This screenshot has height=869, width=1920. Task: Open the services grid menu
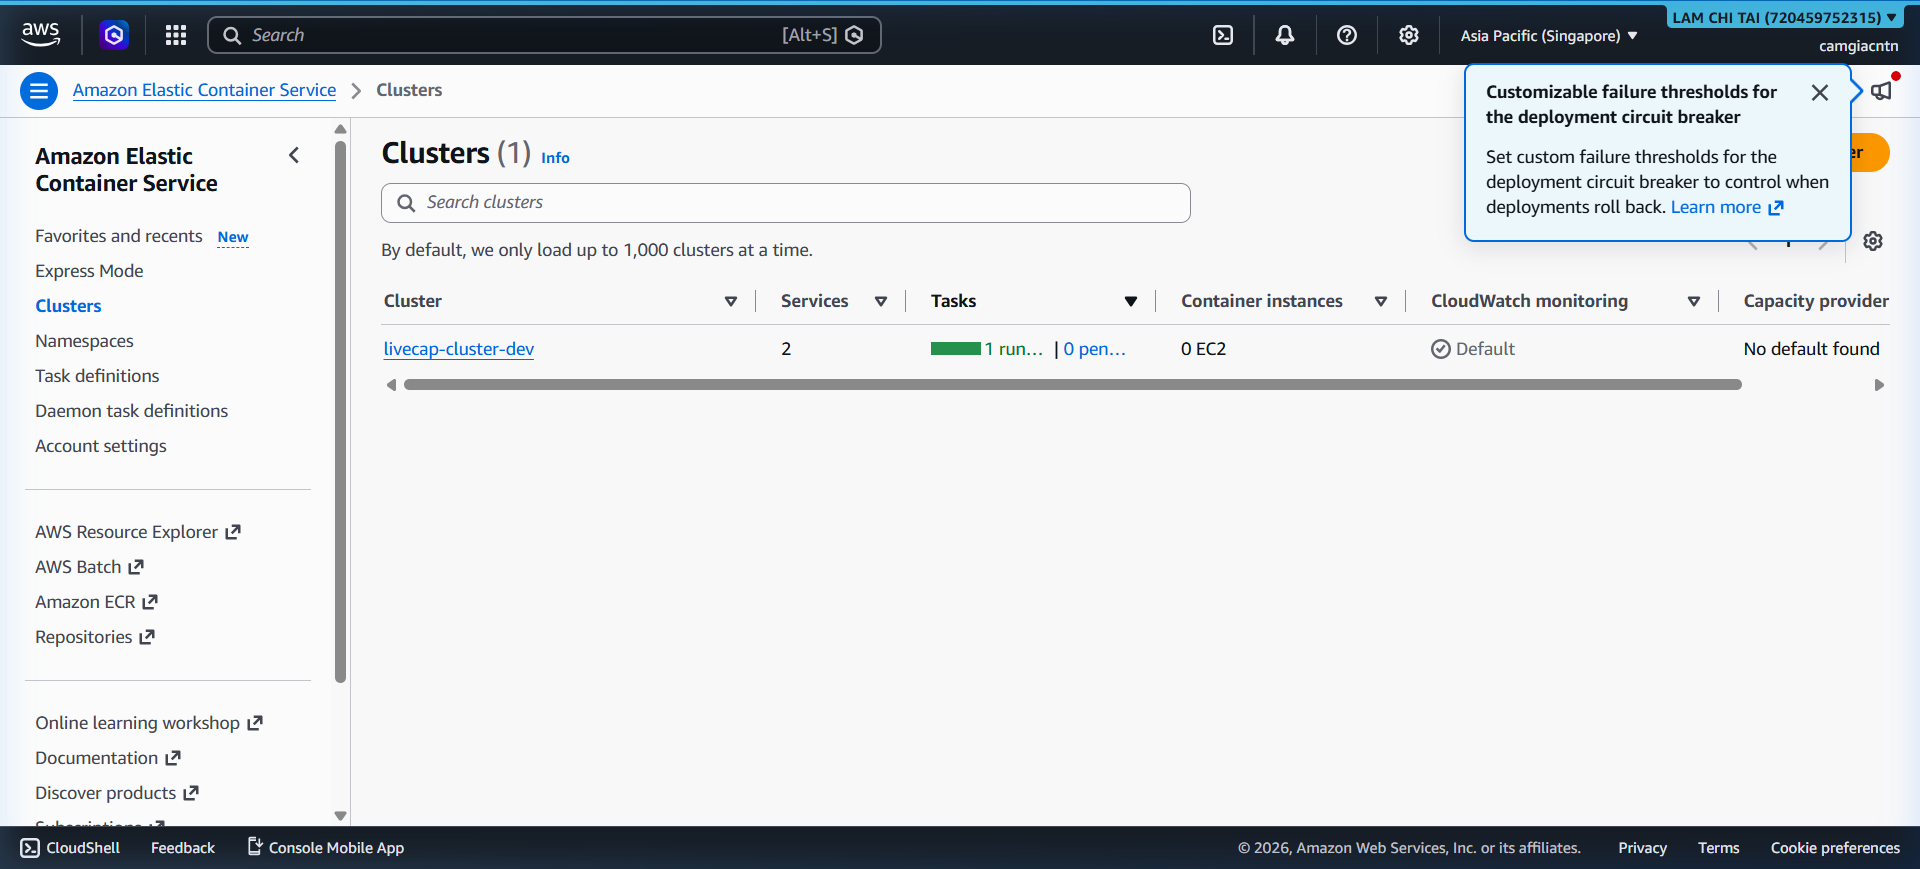click(x=176, y=35)
